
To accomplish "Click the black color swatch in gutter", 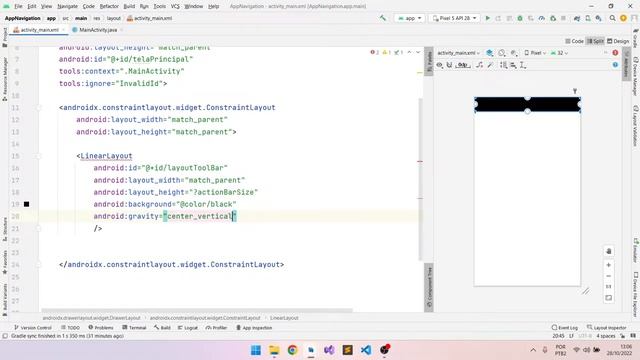I will coord(27,204).
